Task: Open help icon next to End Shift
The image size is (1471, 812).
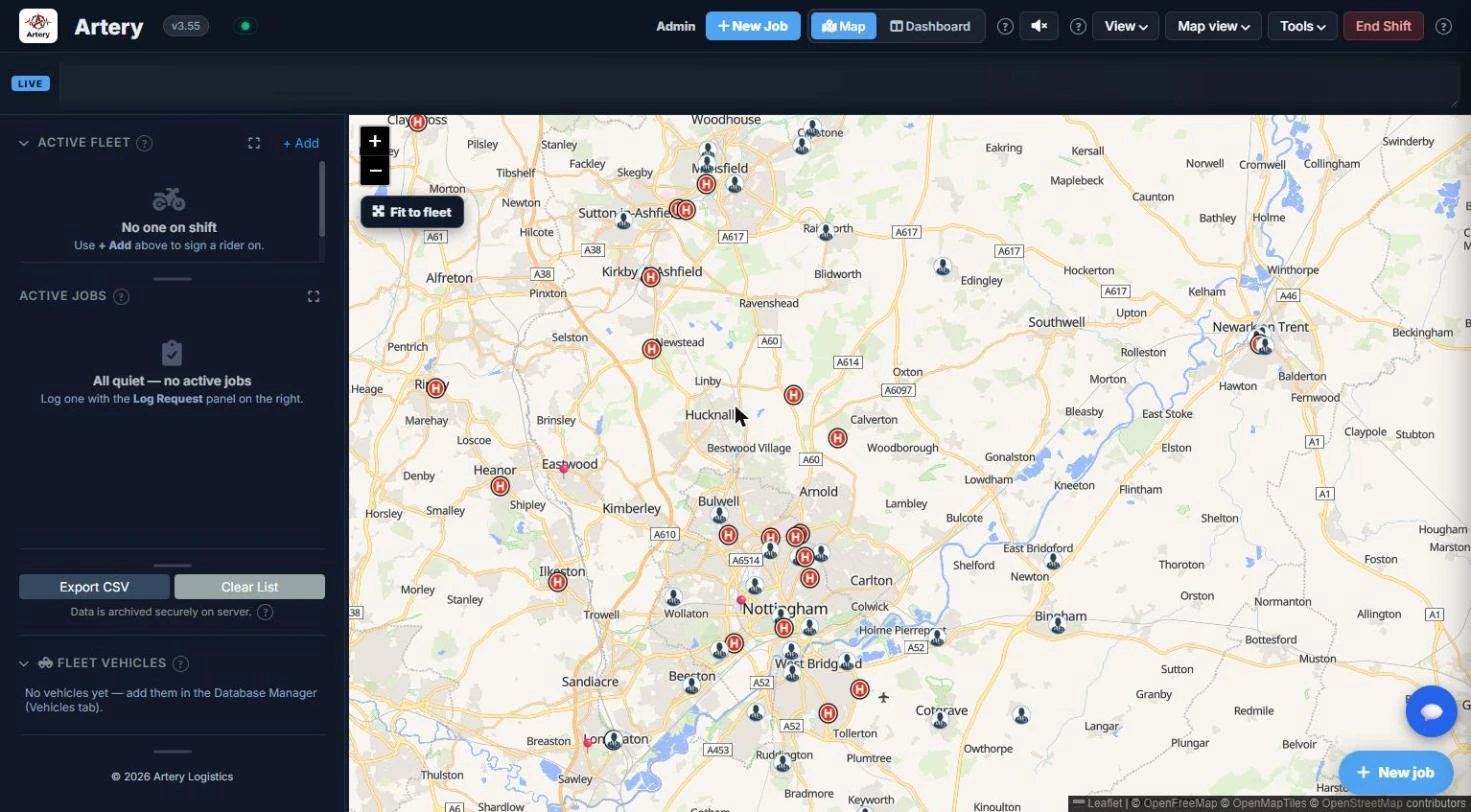Action: coord(1443,27)
